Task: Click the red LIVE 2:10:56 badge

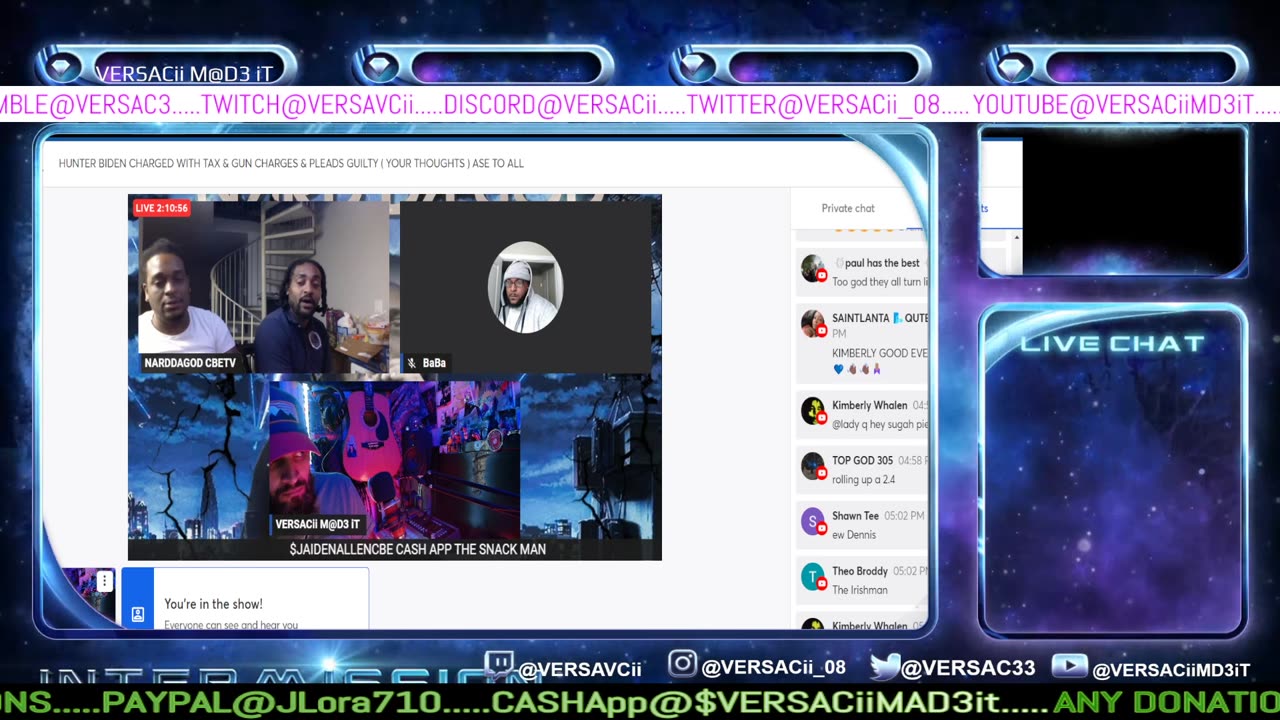Action: coord(161,208)
